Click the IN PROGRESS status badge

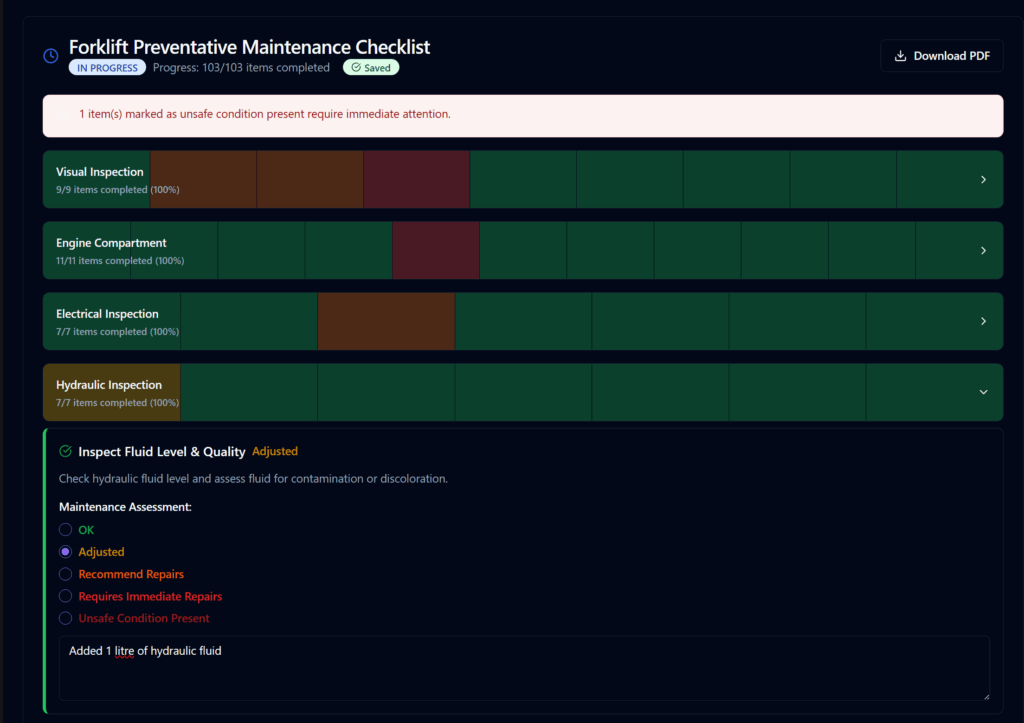107,68
